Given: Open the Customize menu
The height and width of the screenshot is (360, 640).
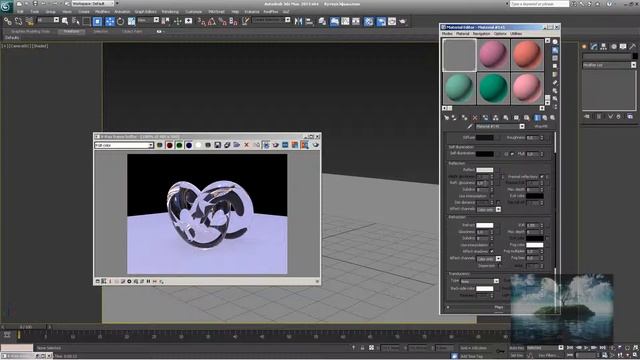Looking at the screenshot, I should [193, 12].
